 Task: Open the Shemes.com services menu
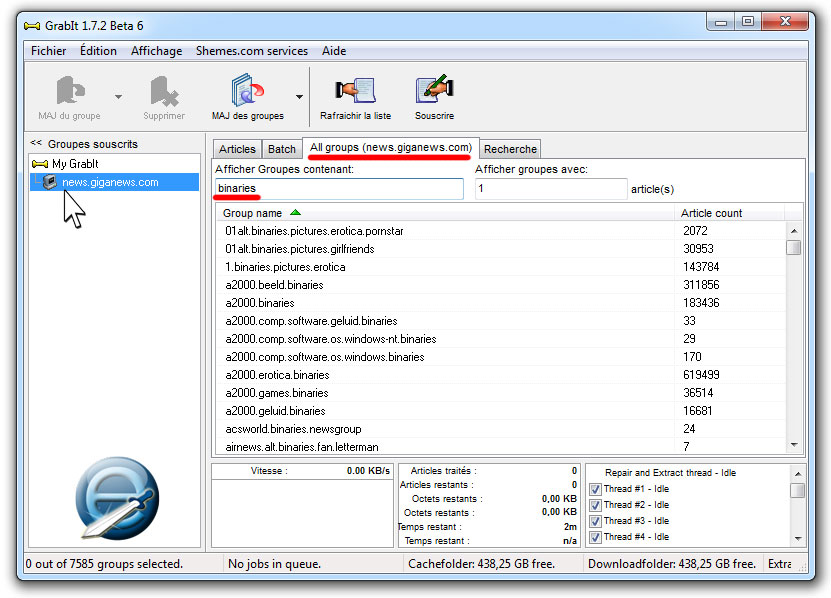click(252, 51)
